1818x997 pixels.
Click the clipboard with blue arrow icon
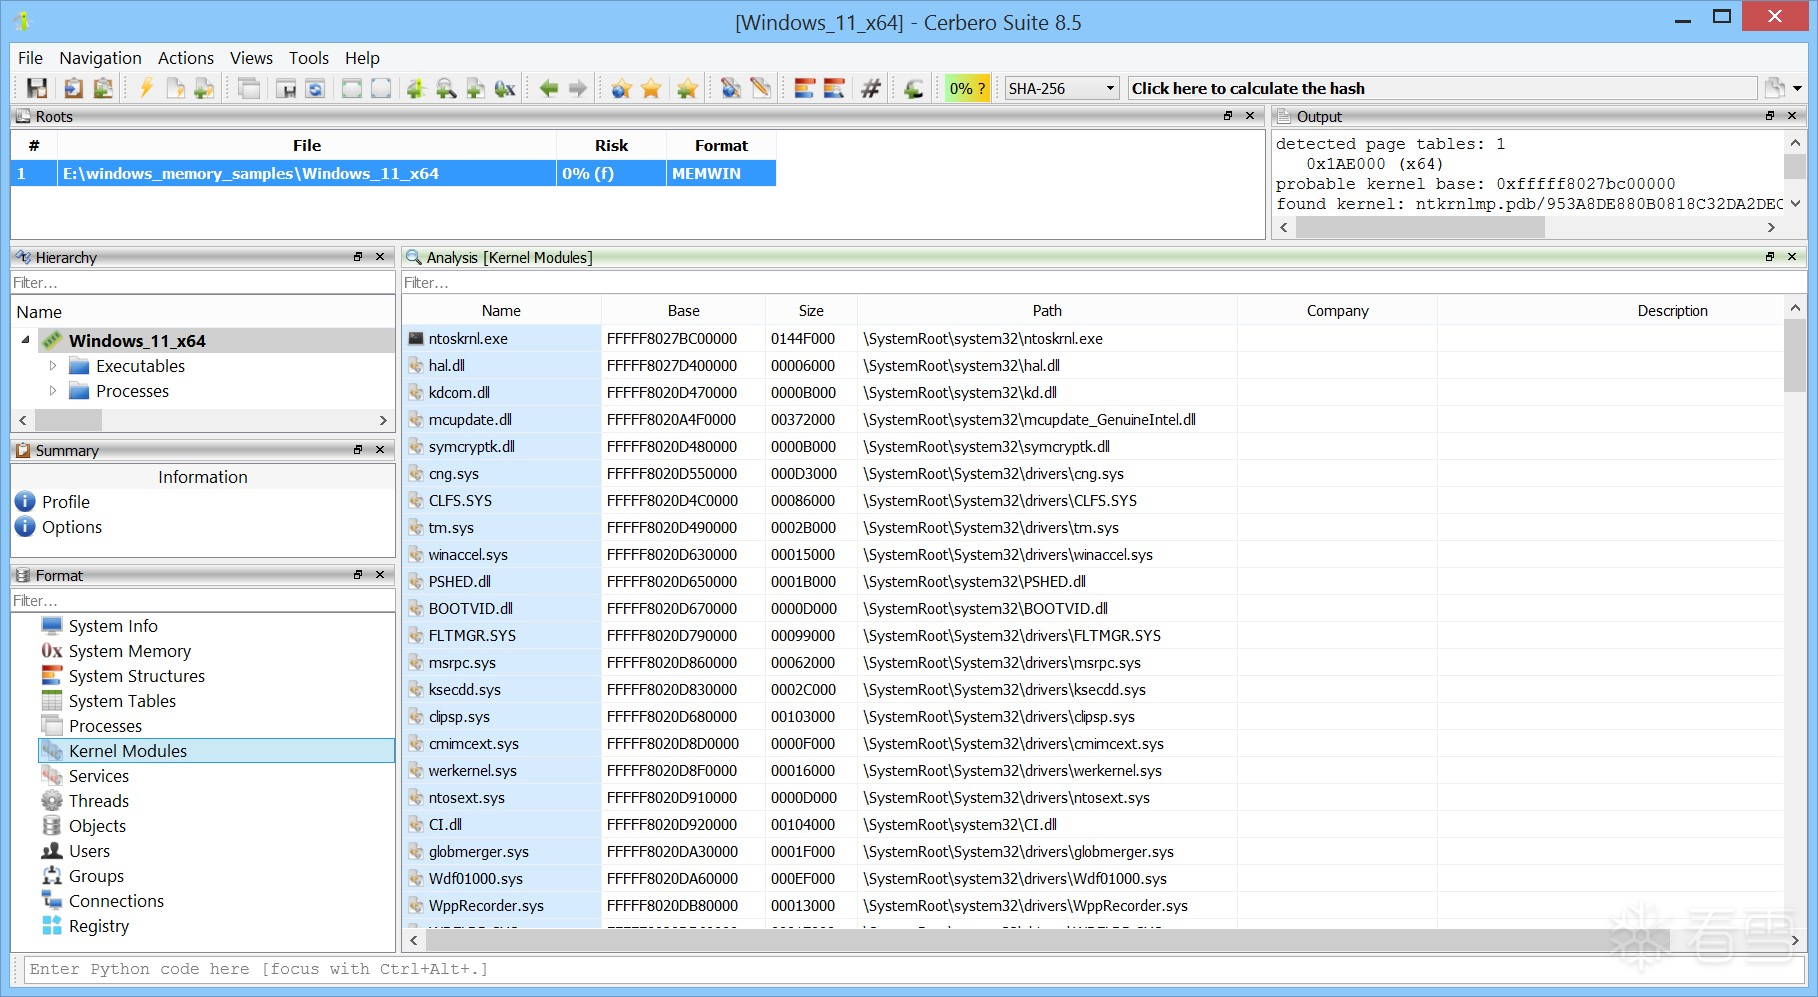[x=73, y=88]
